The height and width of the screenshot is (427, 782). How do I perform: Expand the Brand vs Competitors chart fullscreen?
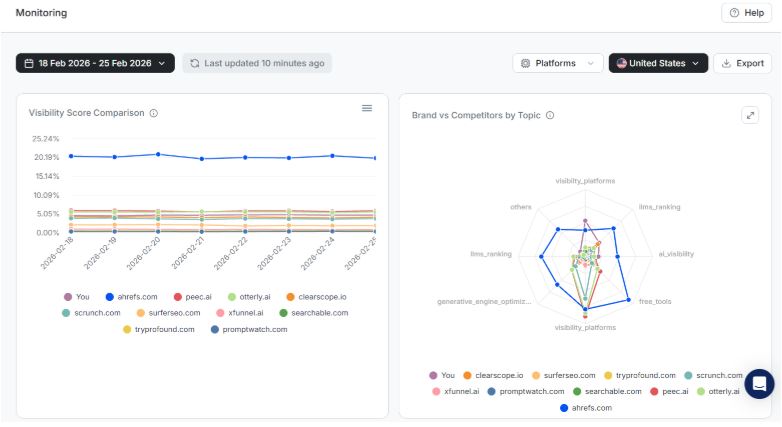point(750,115)
